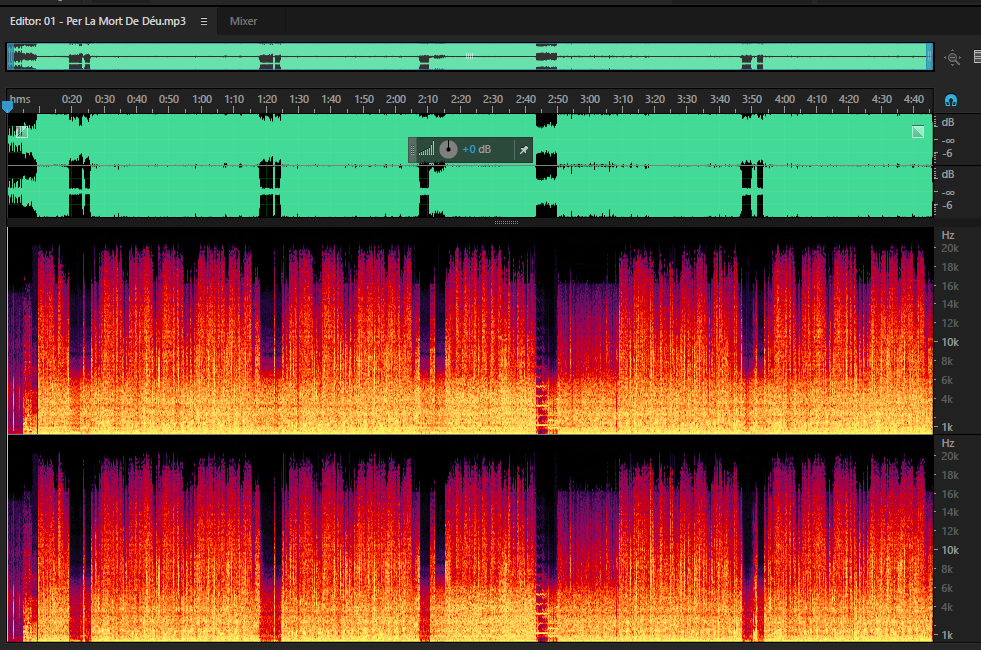Click the HUD drag grip handle
981x650 pixels.
click(x=412, y=150)
